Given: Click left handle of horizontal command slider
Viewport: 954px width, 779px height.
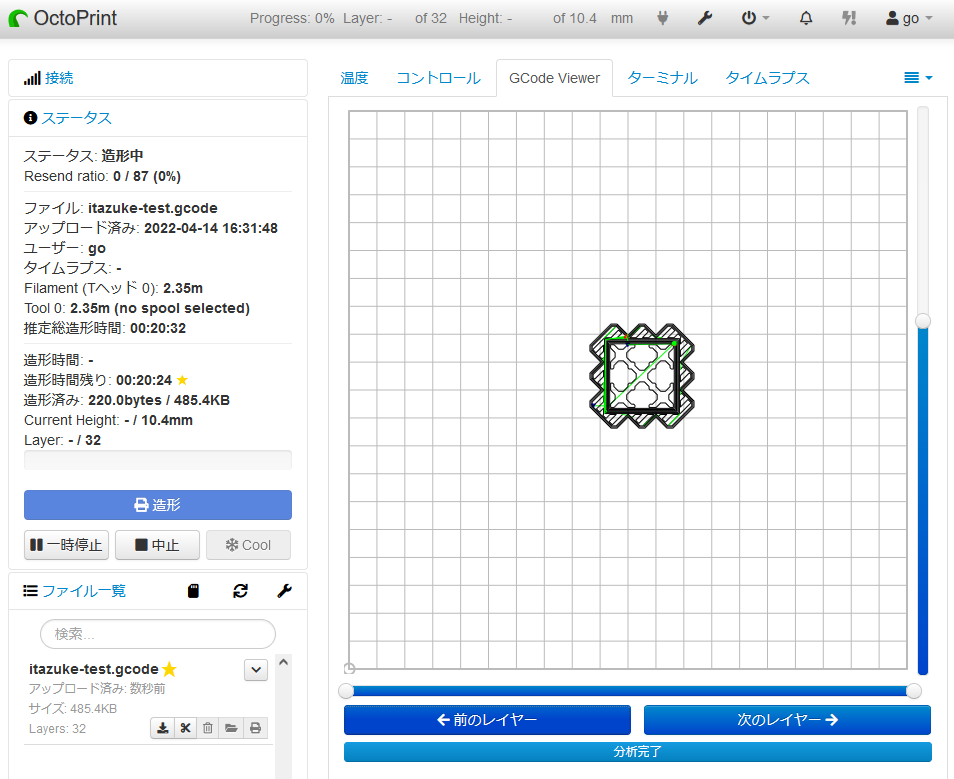Looking at the screenshot, I should click(x=346, y=691).
